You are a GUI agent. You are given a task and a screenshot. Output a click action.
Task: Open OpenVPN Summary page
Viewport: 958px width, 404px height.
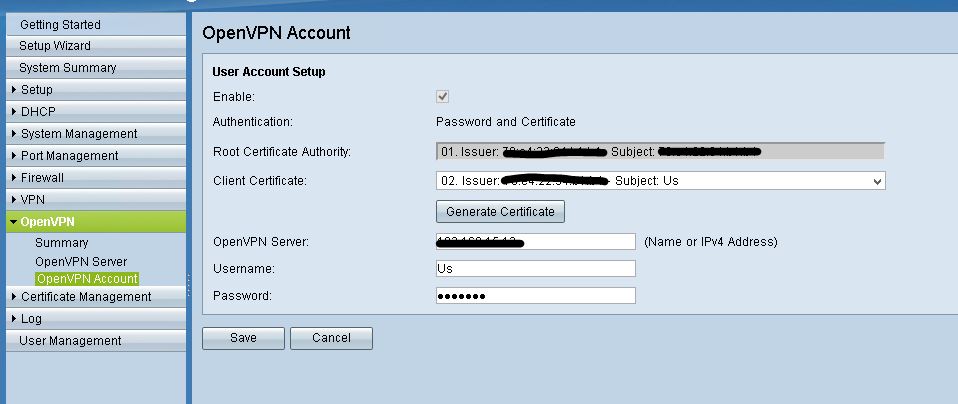pyautogui.click(x=62, y=243)
